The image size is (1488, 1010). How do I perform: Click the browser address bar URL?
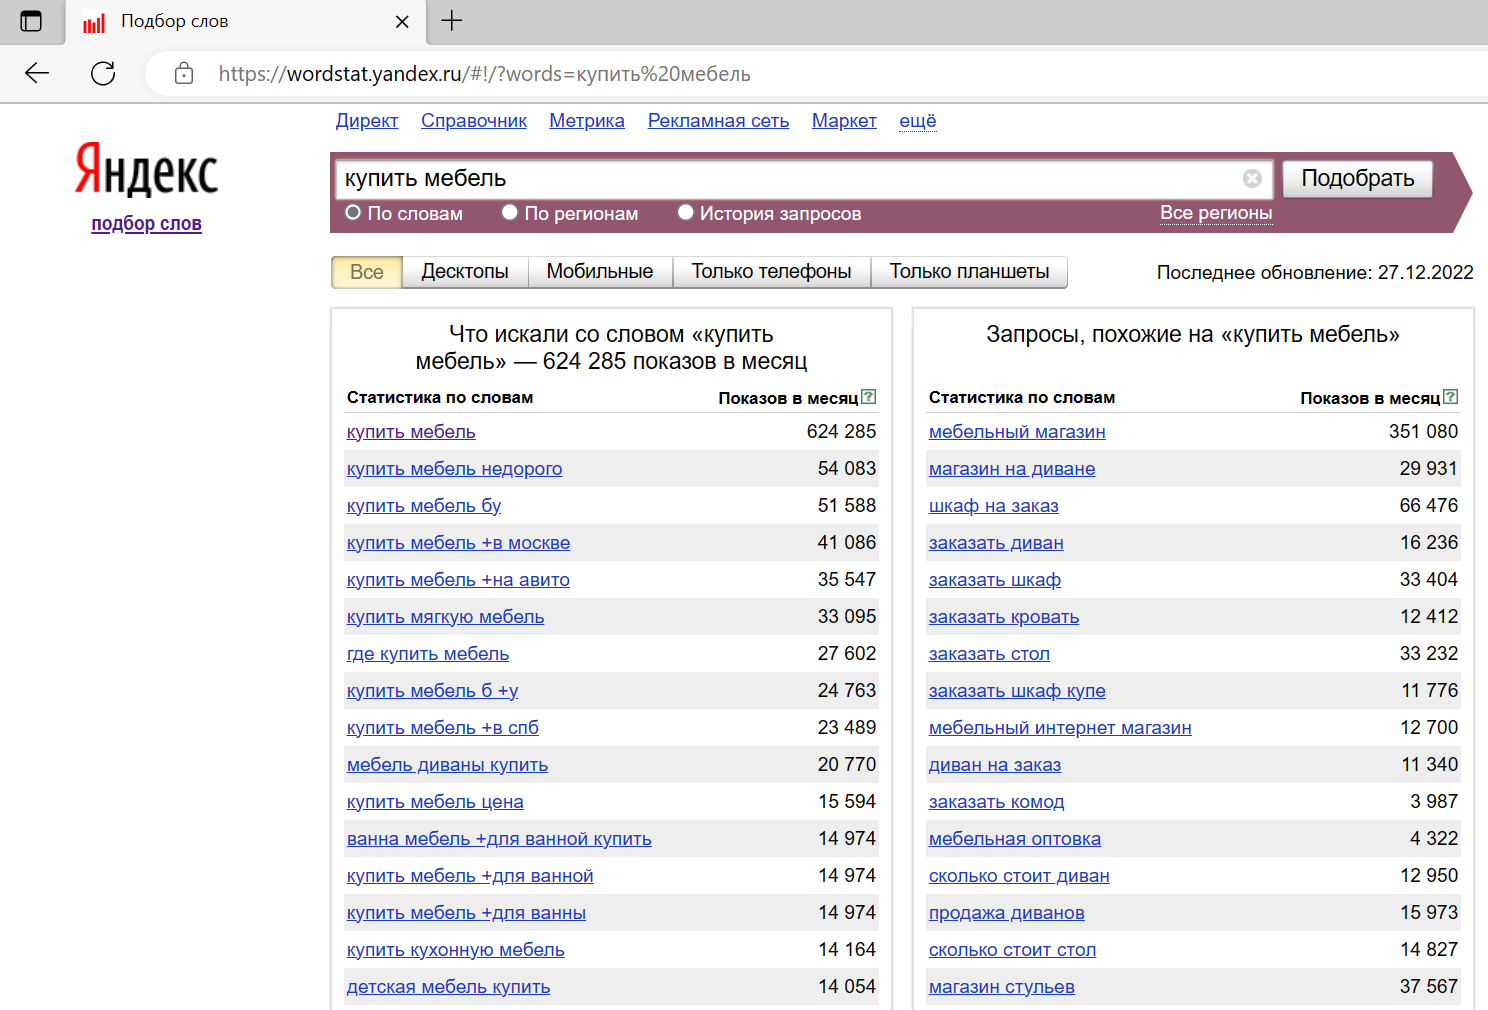[x=485, y=74]
